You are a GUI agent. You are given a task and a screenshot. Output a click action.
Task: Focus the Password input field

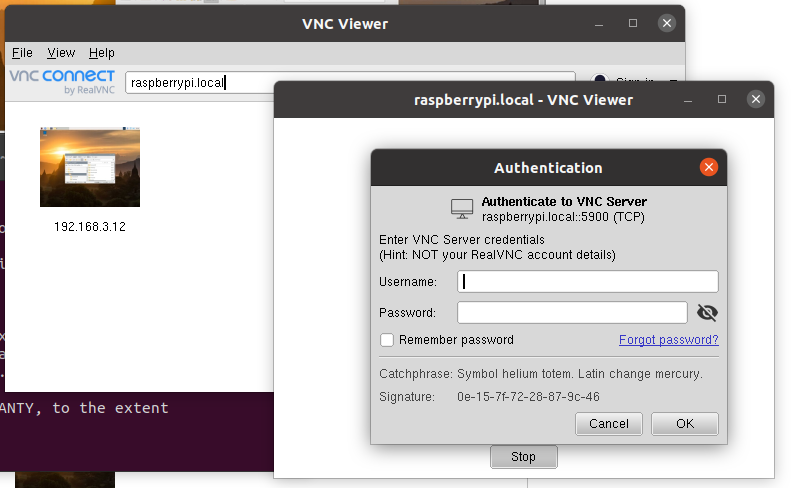[572, 312]
